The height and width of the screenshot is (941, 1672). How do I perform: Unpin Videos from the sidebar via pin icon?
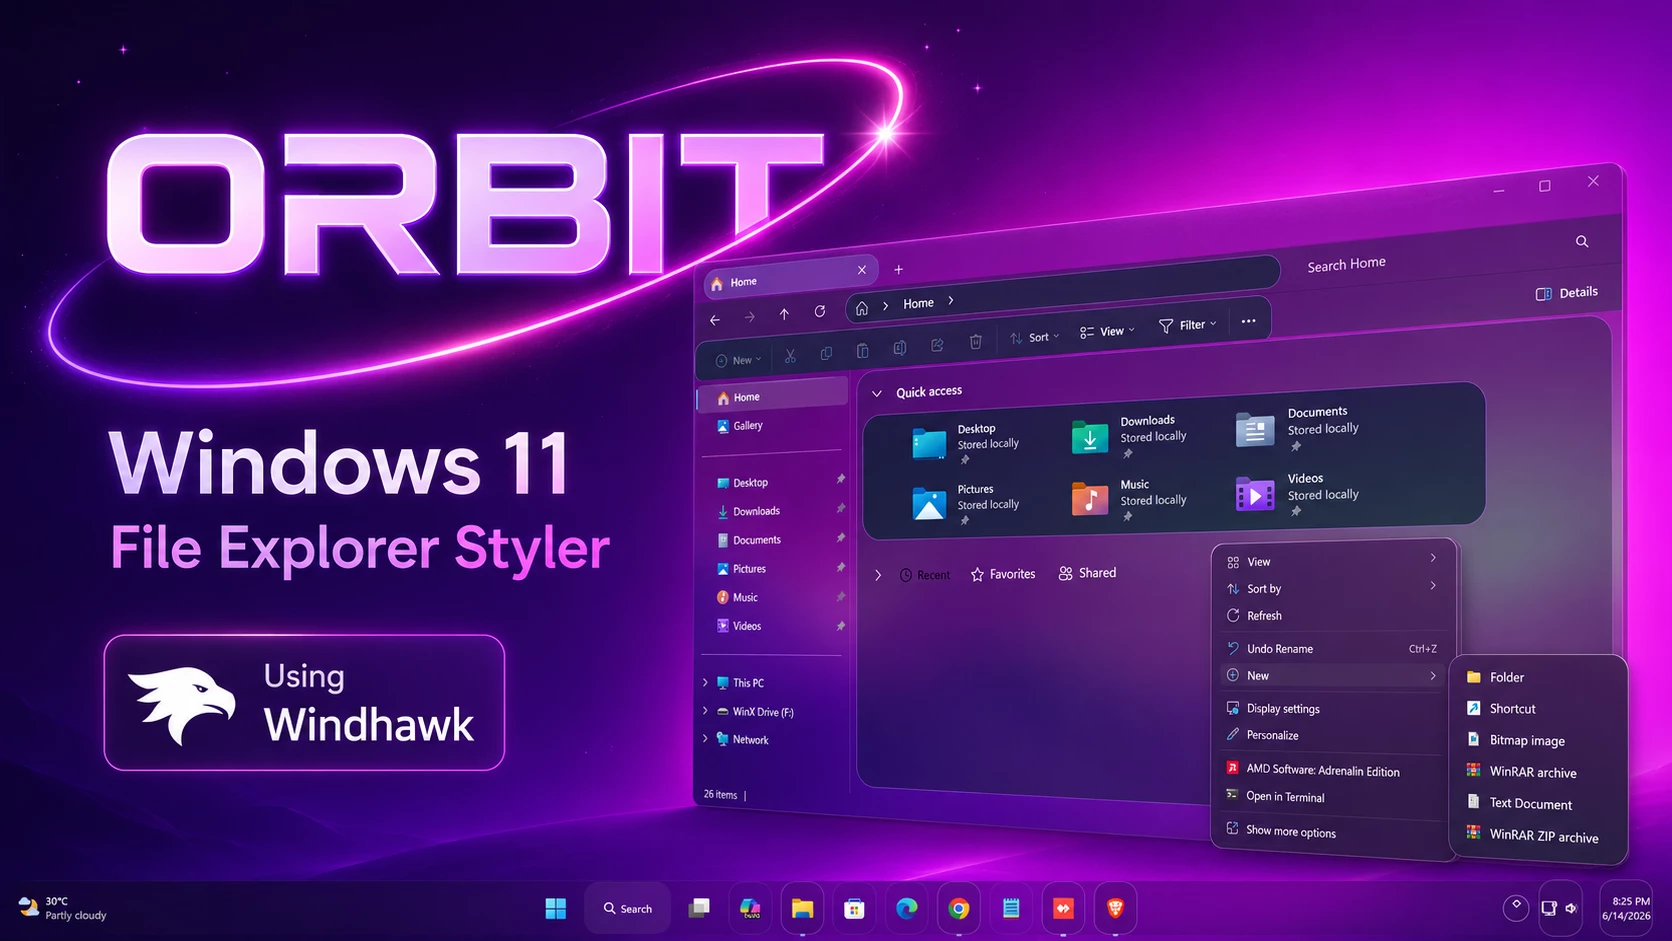pos(840,626)
